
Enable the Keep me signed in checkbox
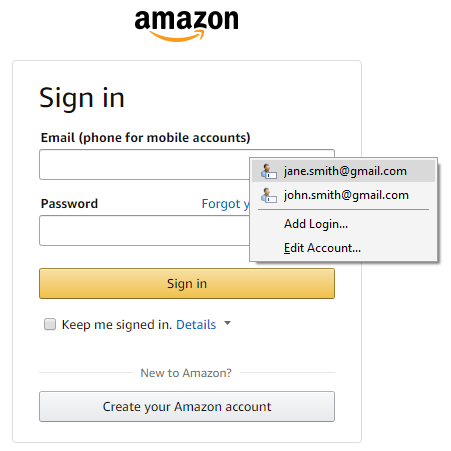click(x=50, y=324)
